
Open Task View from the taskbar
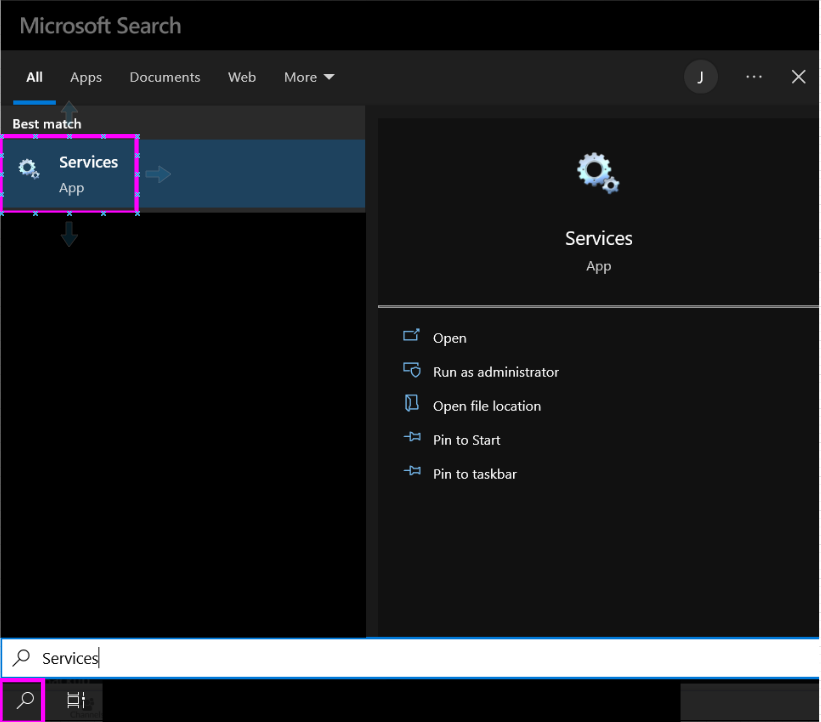click(x=76, y=700)
